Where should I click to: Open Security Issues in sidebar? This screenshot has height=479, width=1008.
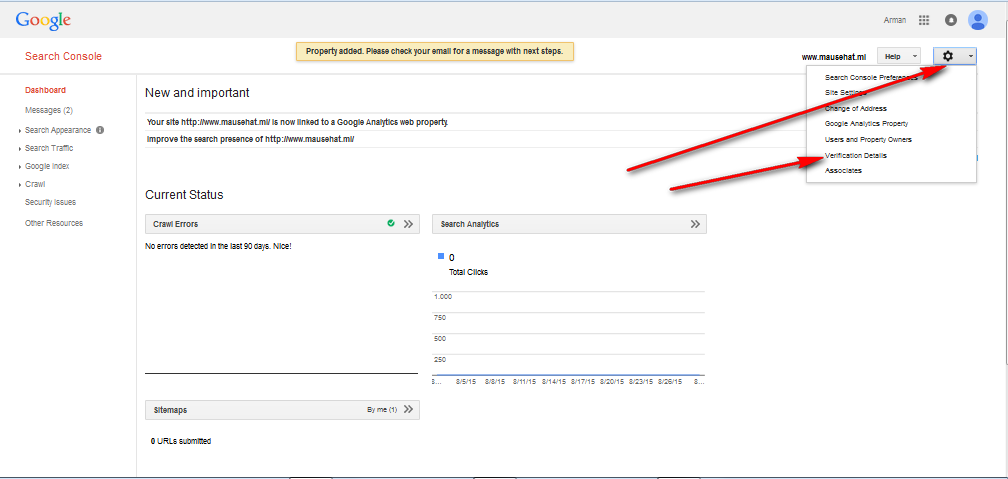[x=50, y=202]
